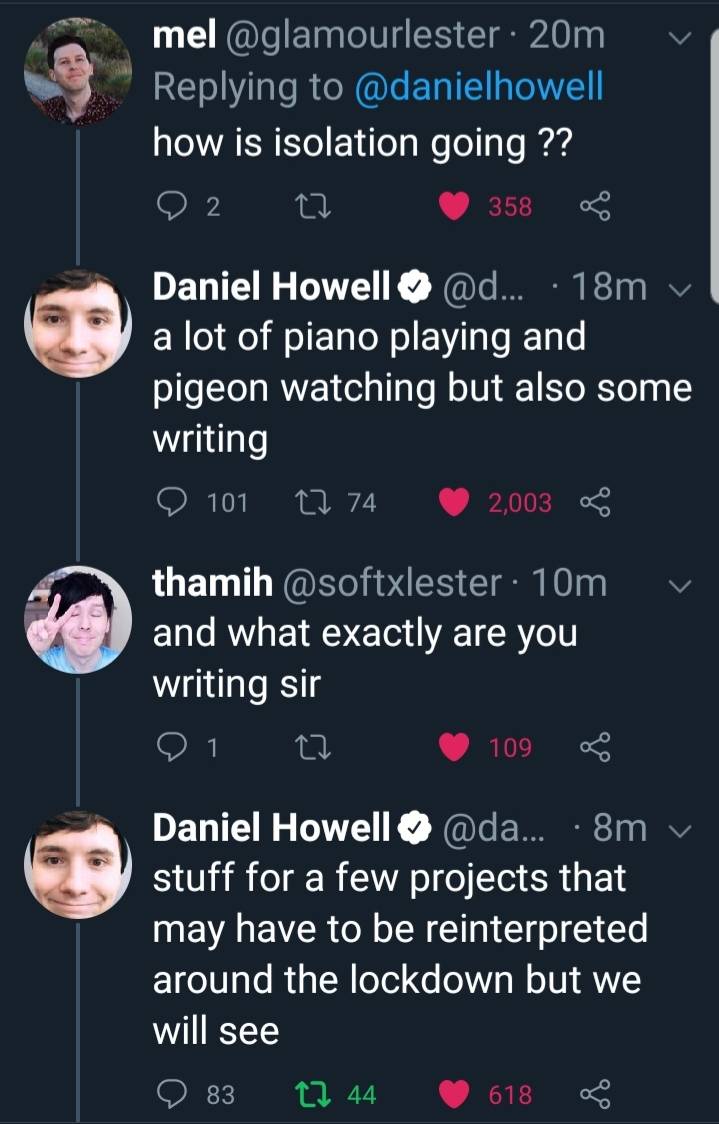
Task: Open mel's profile picture
Action: 77,70
